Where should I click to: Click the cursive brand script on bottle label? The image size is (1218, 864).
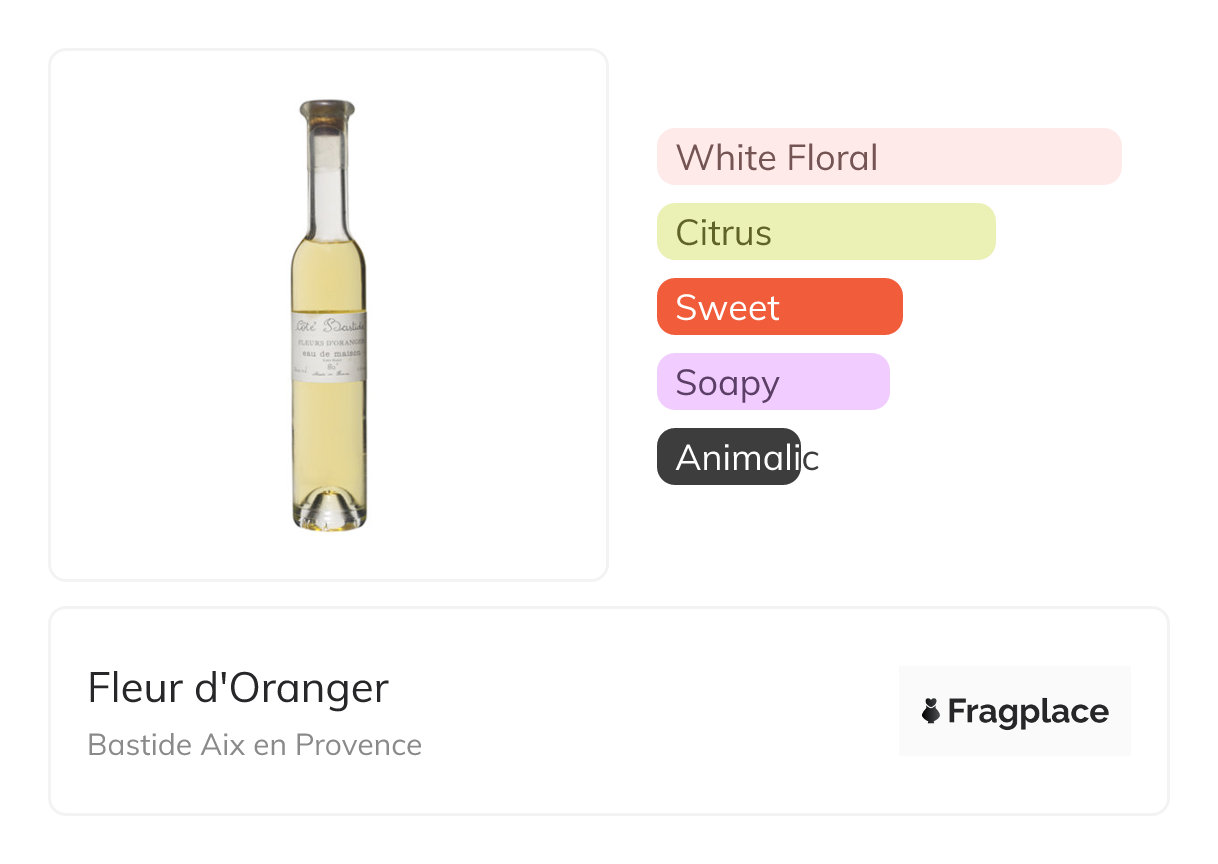pos(329,325)
